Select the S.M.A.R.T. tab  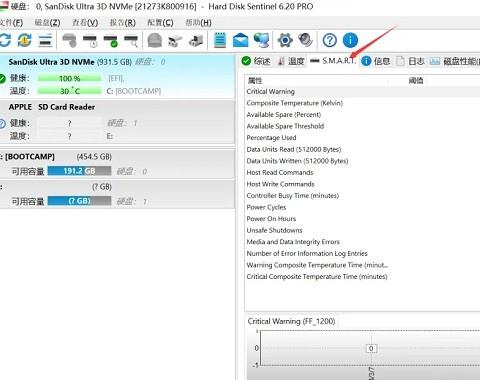click(333, 61)
